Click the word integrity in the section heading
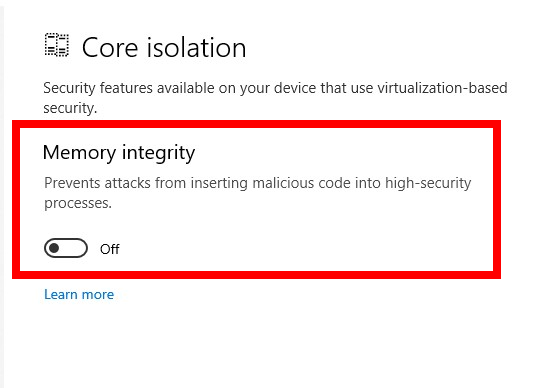Screen dimensions: 552x388 coord(158,154)
